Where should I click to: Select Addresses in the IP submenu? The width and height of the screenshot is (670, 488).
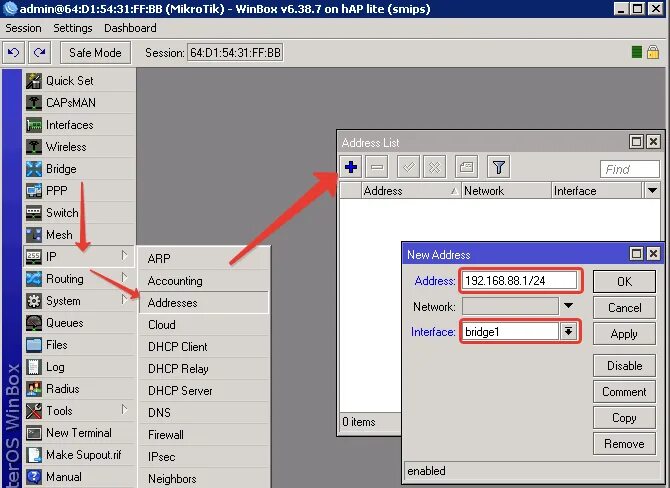(204, 303)
